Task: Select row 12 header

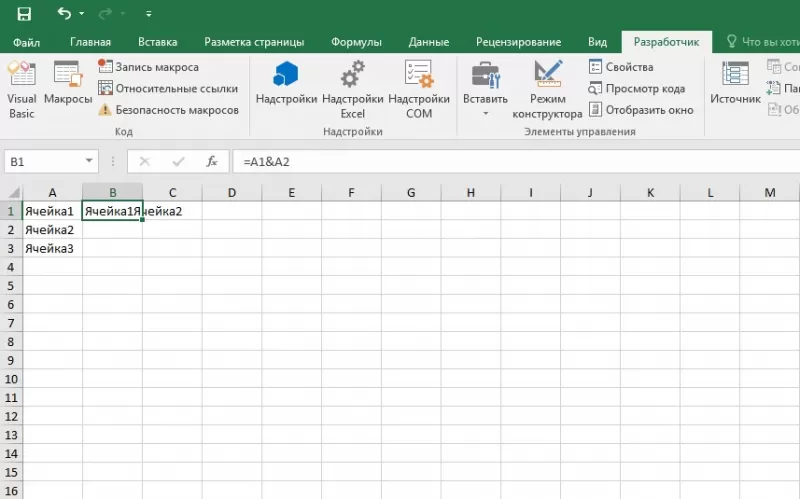Action: [11, 416]
